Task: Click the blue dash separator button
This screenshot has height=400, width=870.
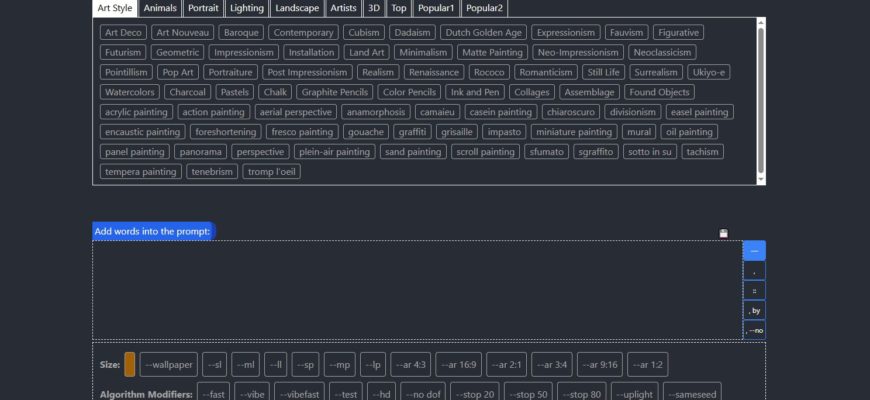Action: 754,251
